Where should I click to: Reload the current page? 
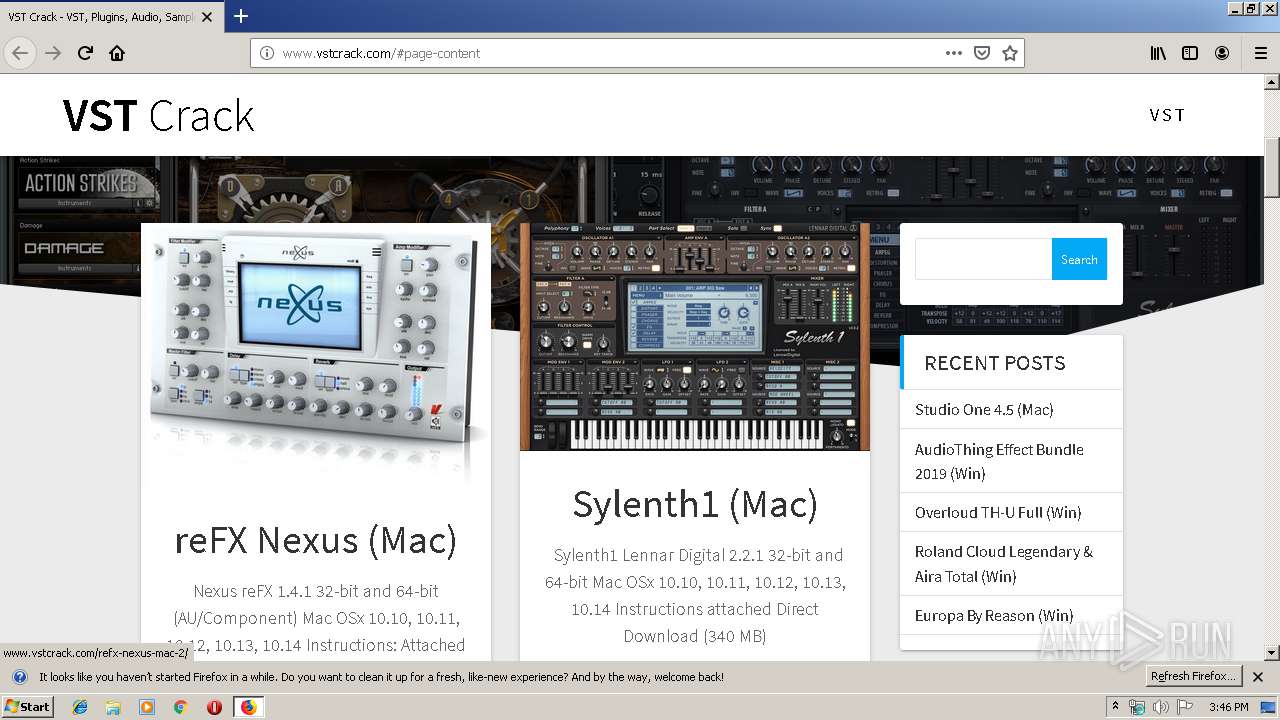tap(86, 53)
